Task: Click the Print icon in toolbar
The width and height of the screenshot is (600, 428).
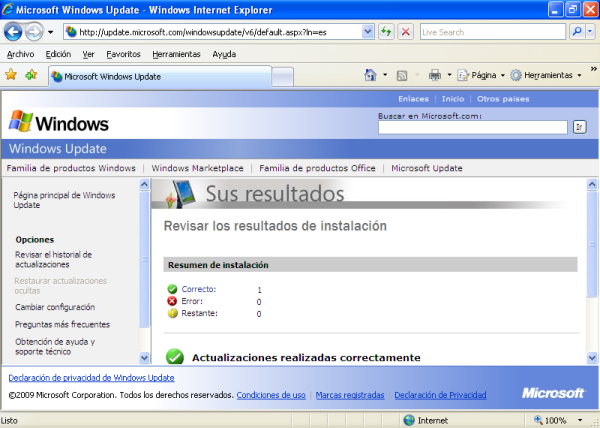Action: [x=435, y=75]
